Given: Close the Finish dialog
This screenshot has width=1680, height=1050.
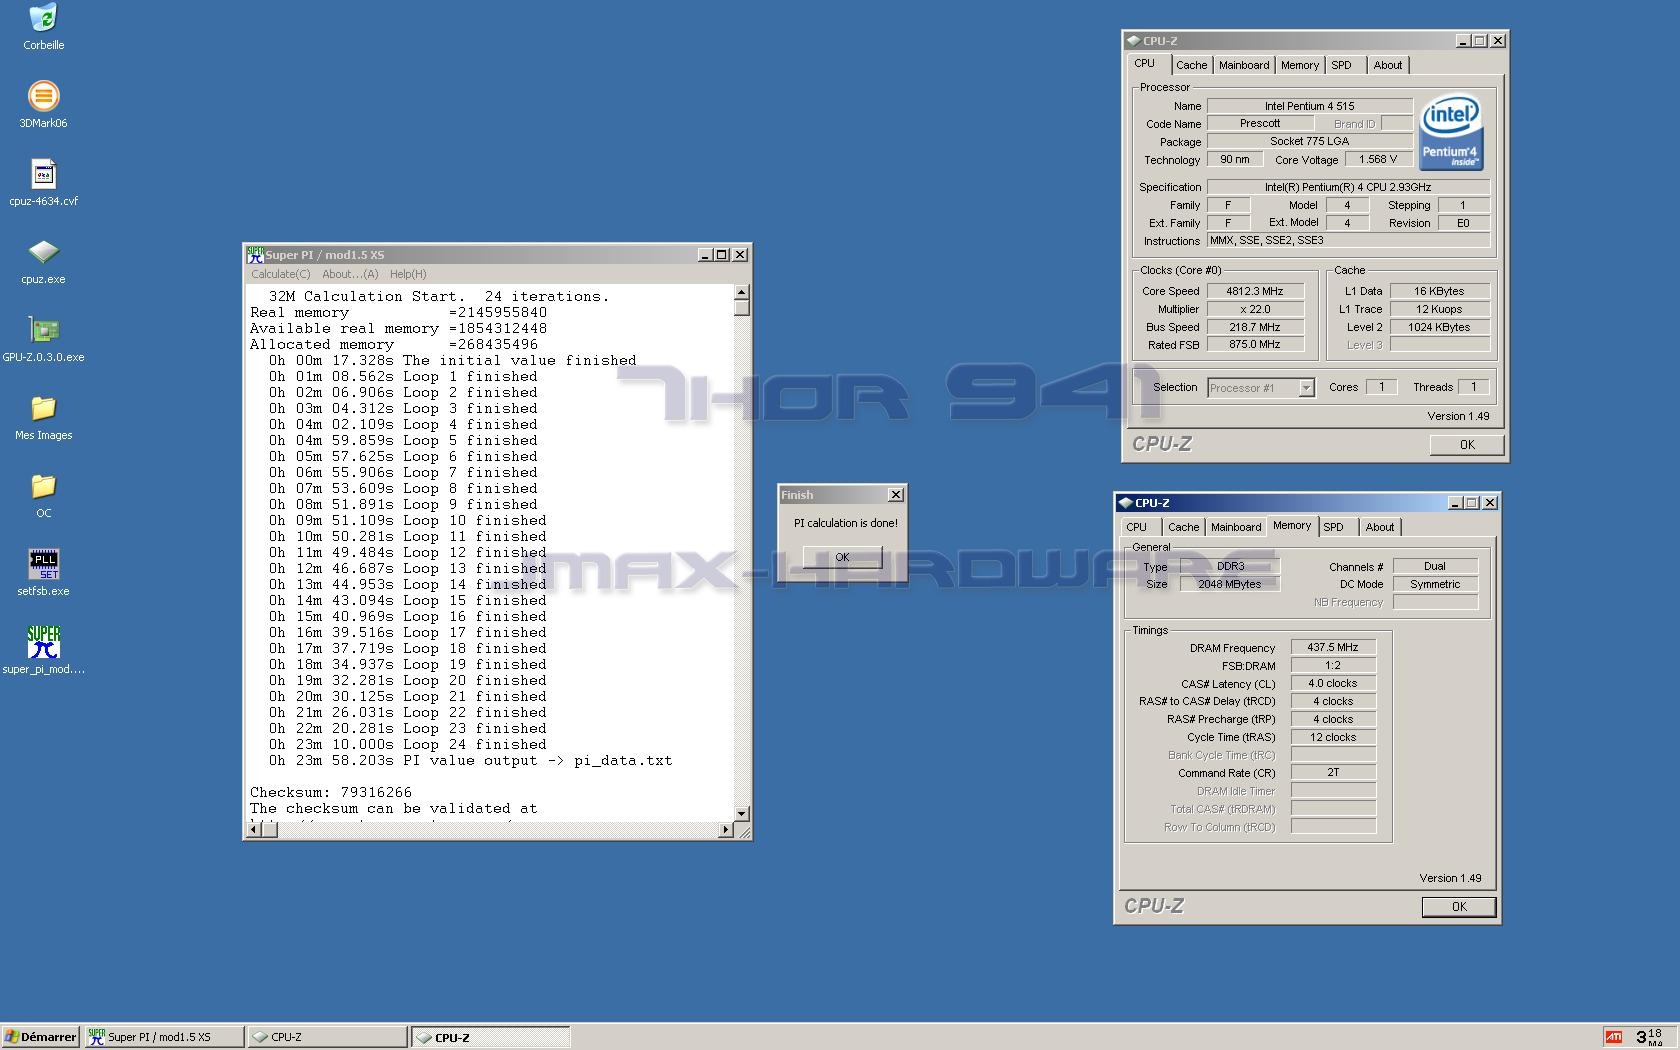Looking at the screenshot, I should 896,495.
